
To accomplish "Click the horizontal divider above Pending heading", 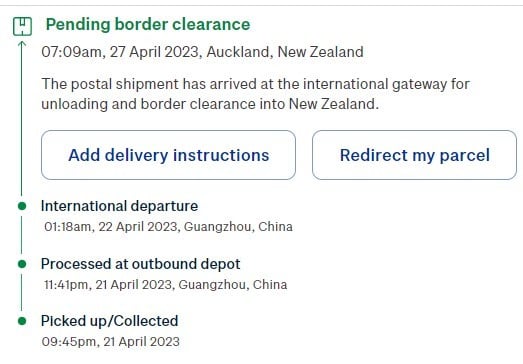I will [x=262, y=5].
